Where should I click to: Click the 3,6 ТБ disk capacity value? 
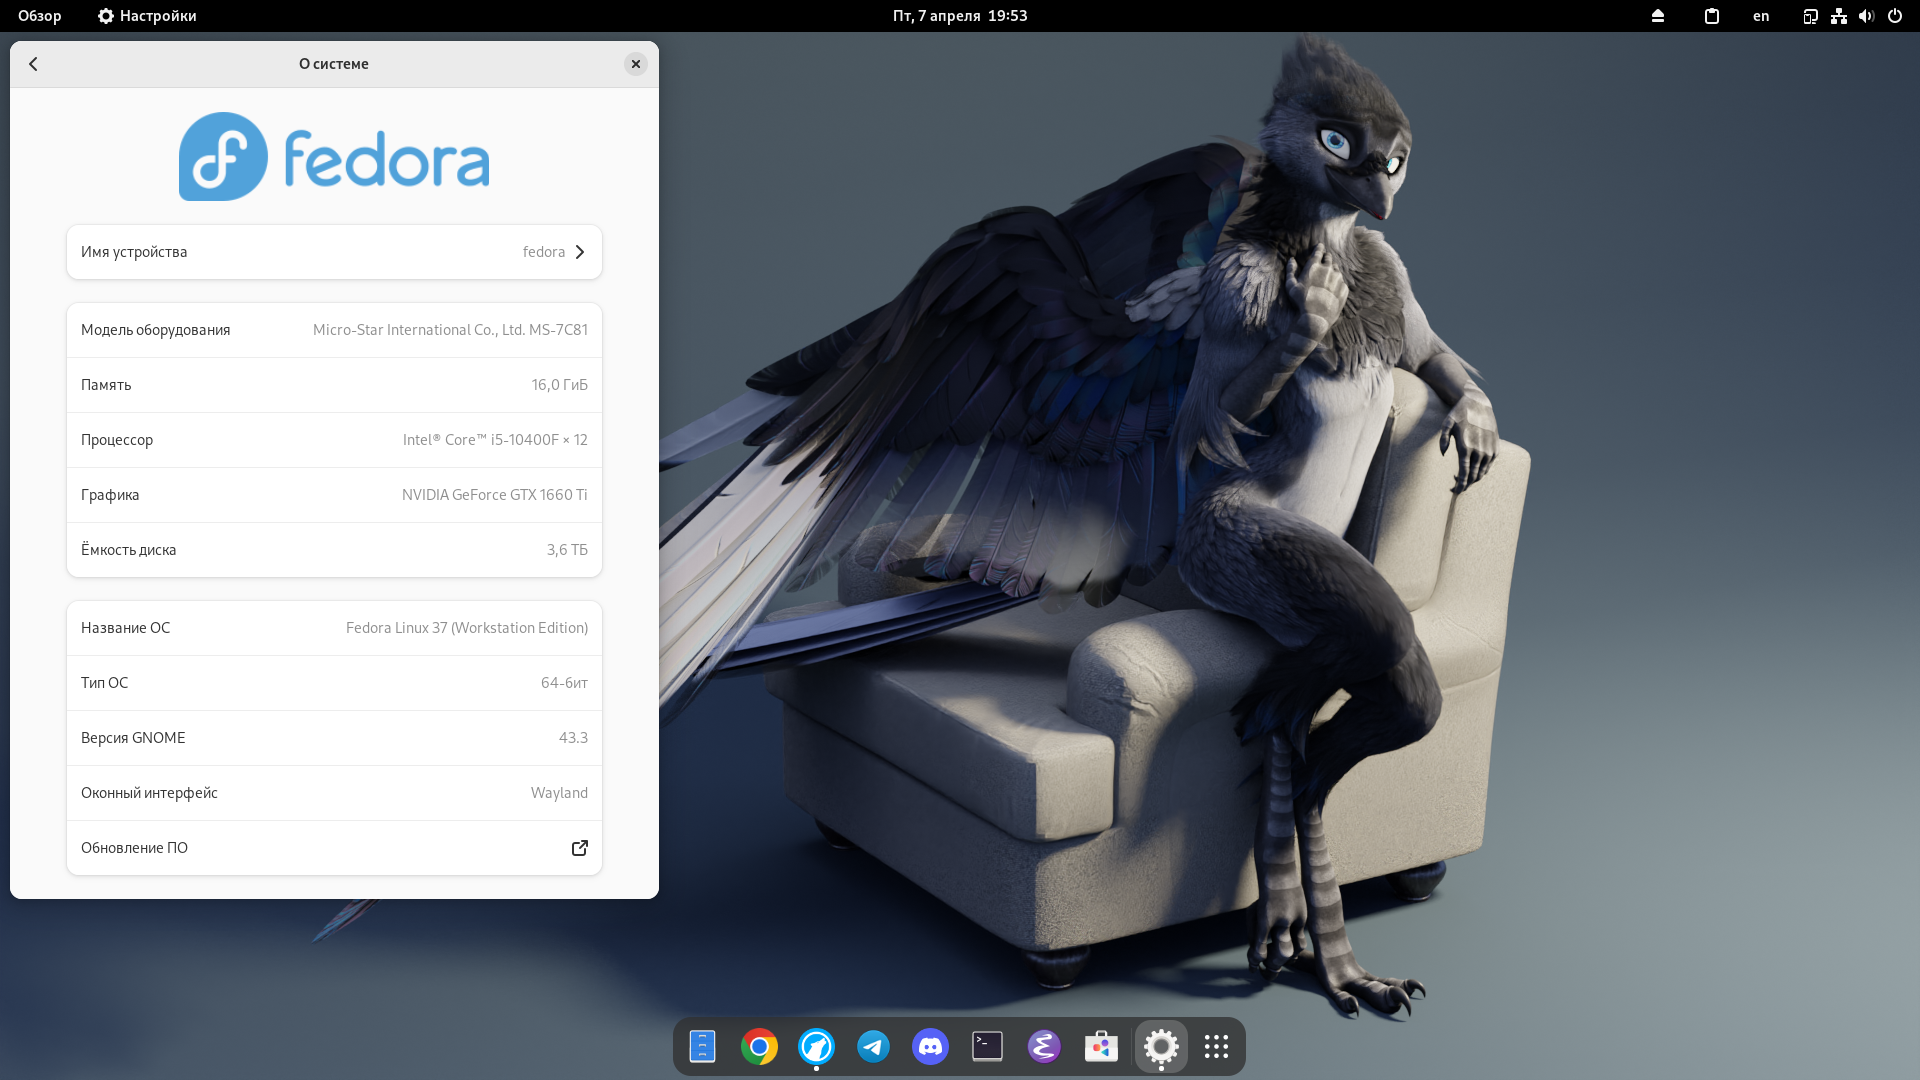point(567,550)
